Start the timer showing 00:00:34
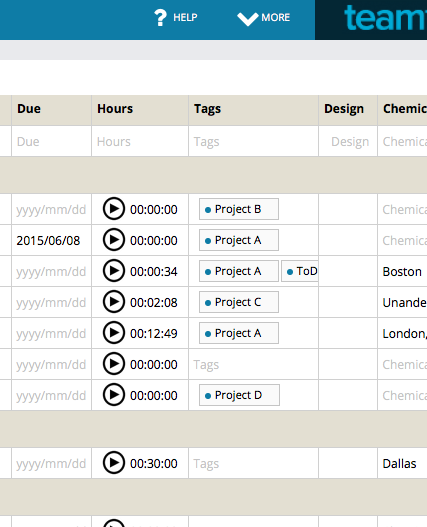Image resolution: width=427 pixels, height=527 pixels. [114, 271]
